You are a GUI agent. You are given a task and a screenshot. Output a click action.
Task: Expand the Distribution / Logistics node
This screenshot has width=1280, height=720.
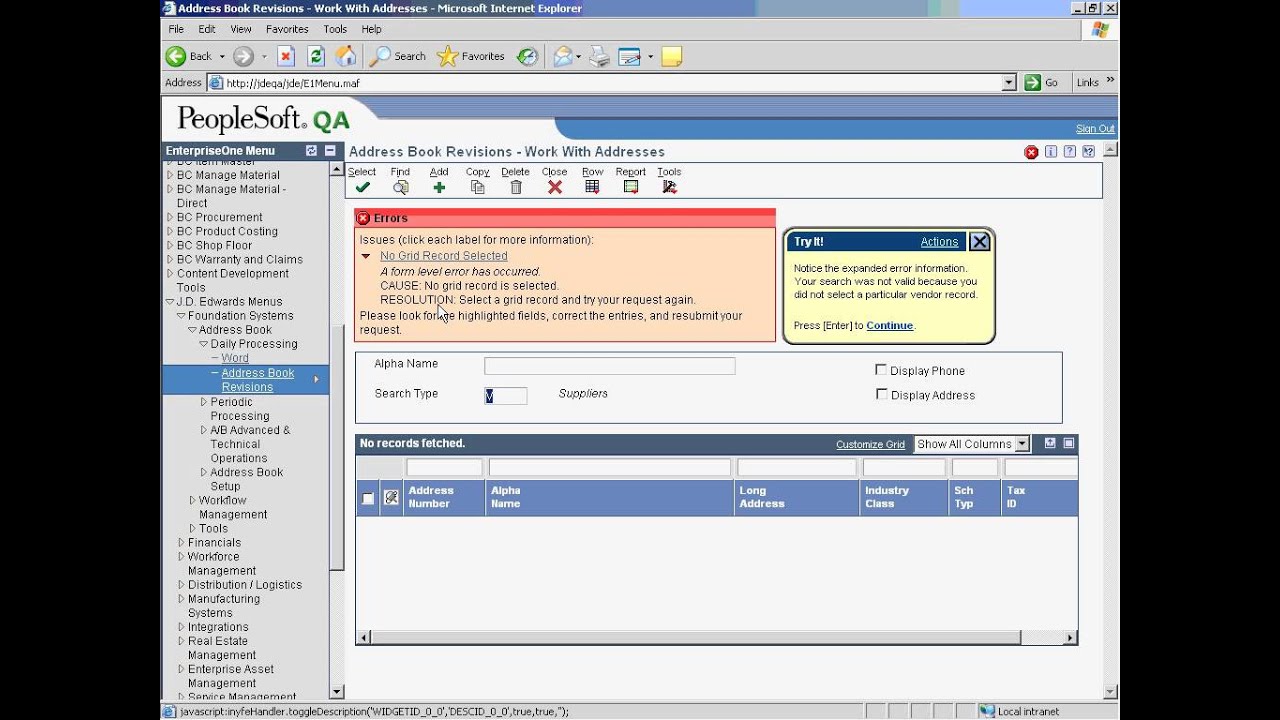coord(181,585)
